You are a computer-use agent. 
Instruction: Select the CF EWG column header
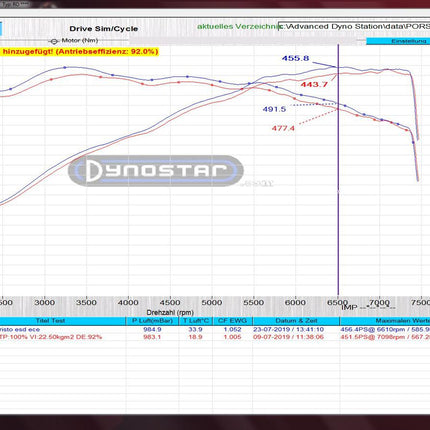pos(232,321)
